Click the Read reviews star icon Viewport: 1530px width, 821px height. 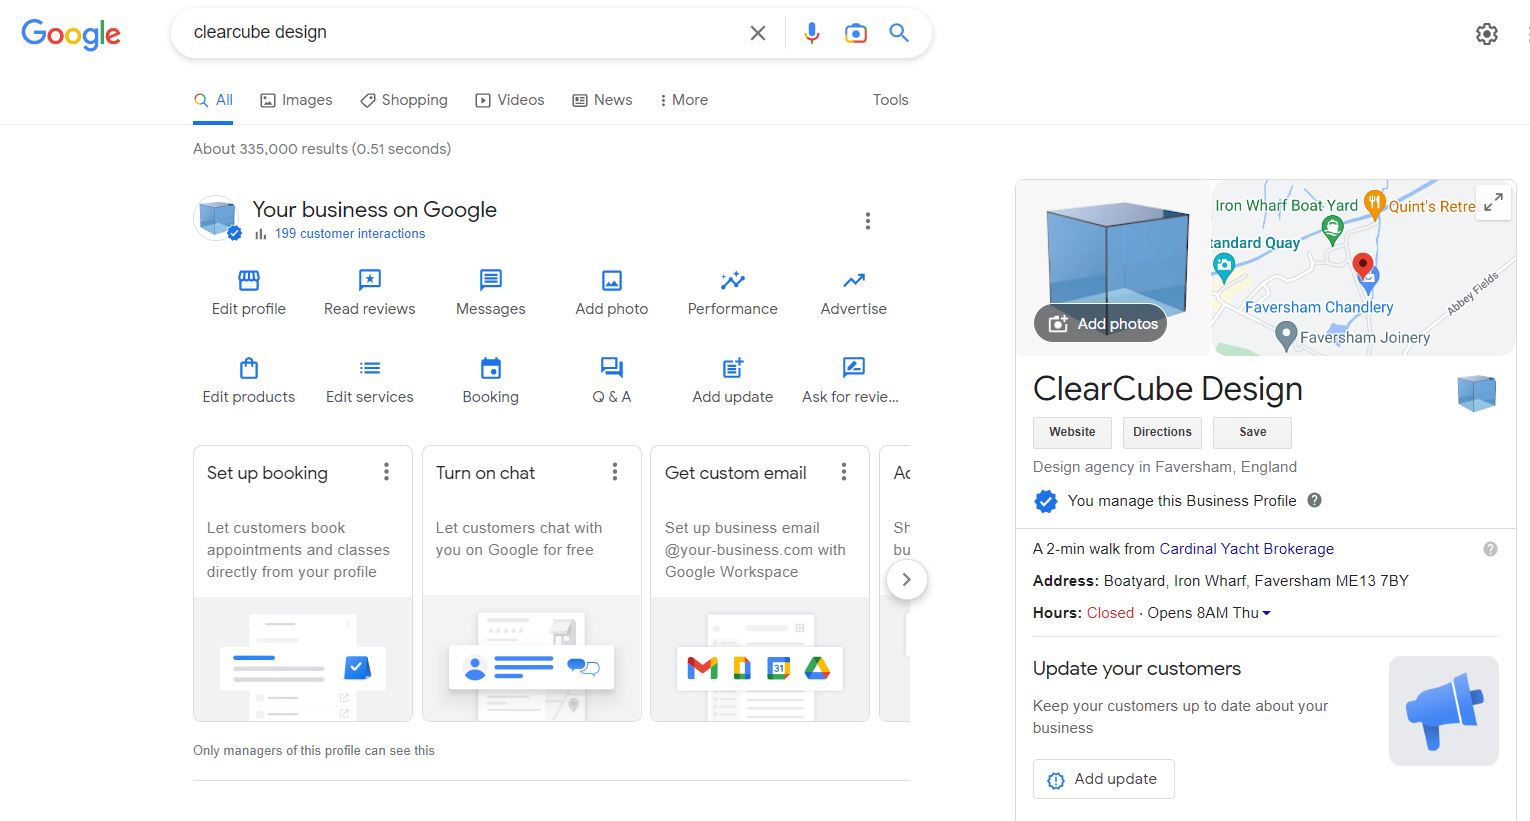[x=369, y=280]
